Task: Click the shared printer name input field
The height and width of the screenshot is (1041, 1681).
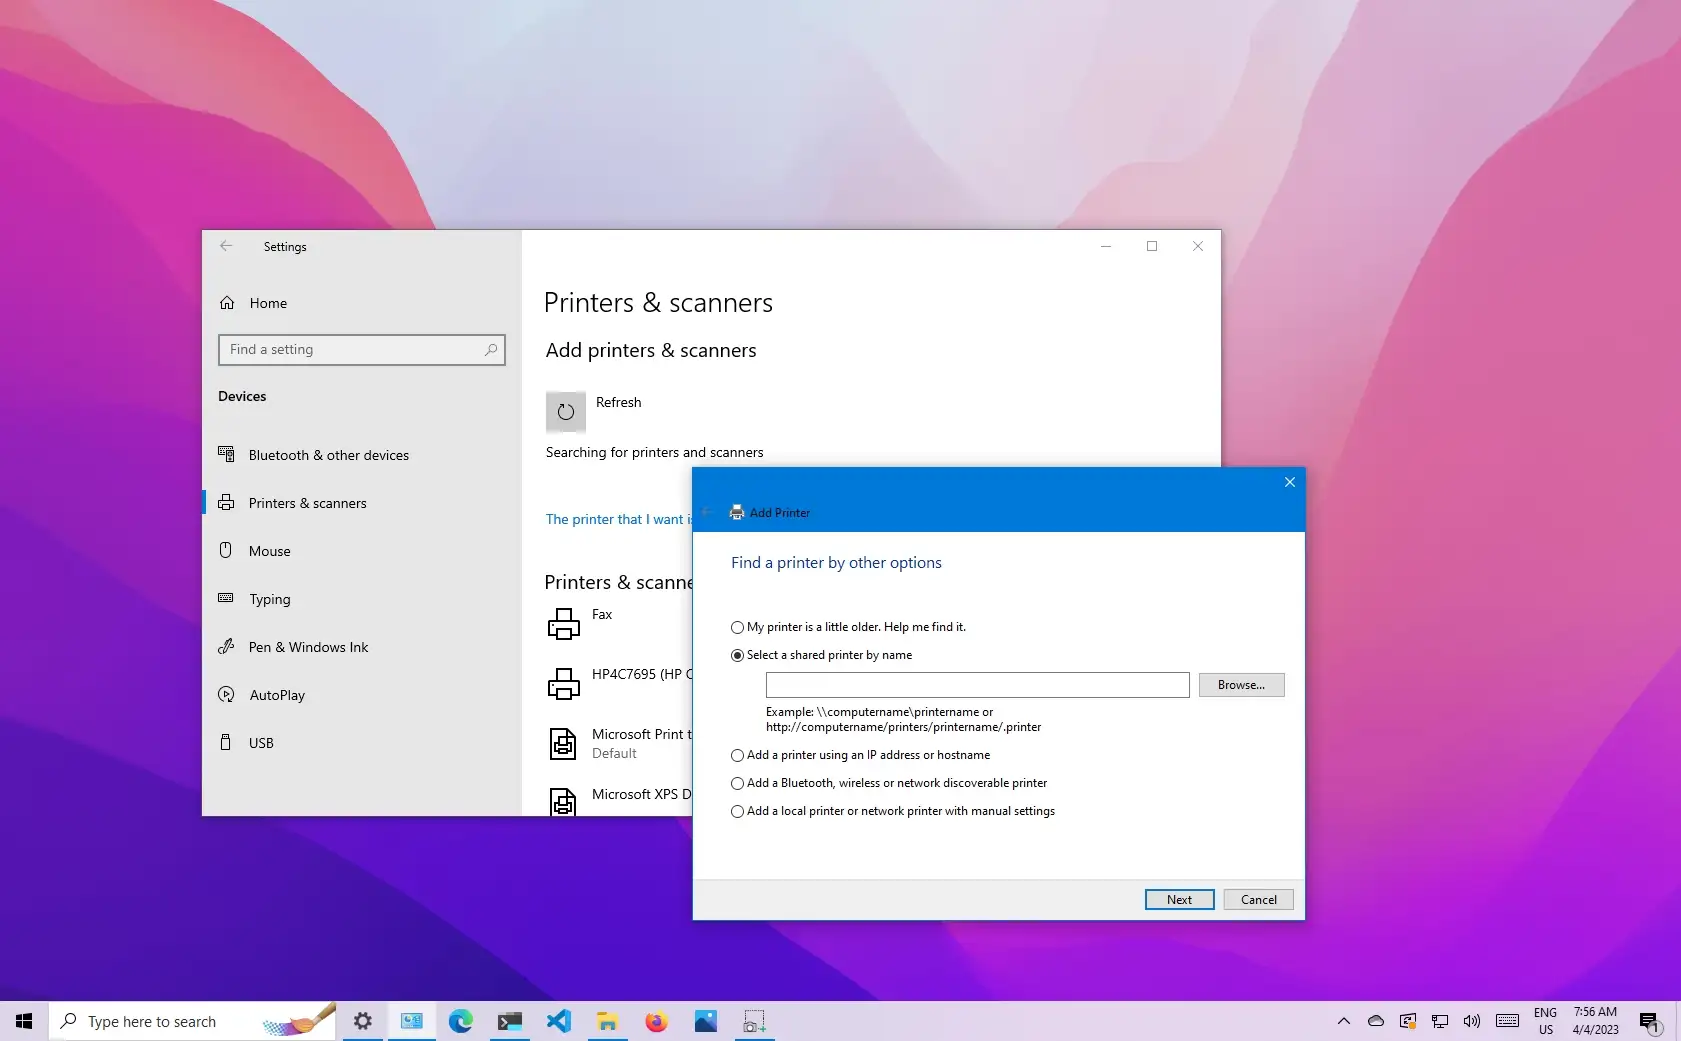Action: (x=977, y=685)
